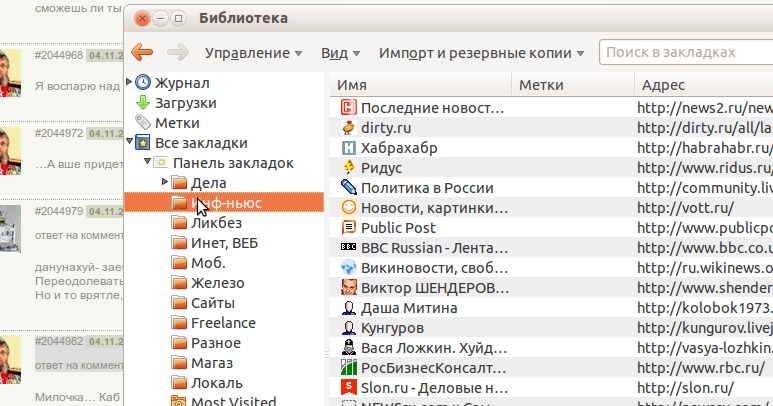
Task: Click the Public Post bookmark name
Action: click(398, 228)
